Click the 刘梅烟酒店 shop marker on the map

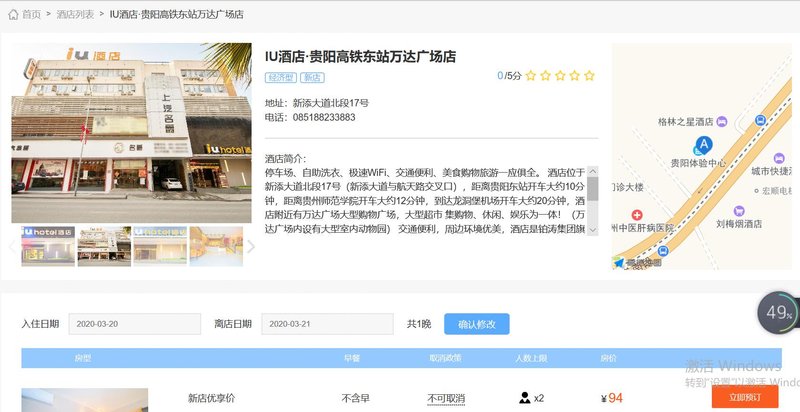[739, 211]
